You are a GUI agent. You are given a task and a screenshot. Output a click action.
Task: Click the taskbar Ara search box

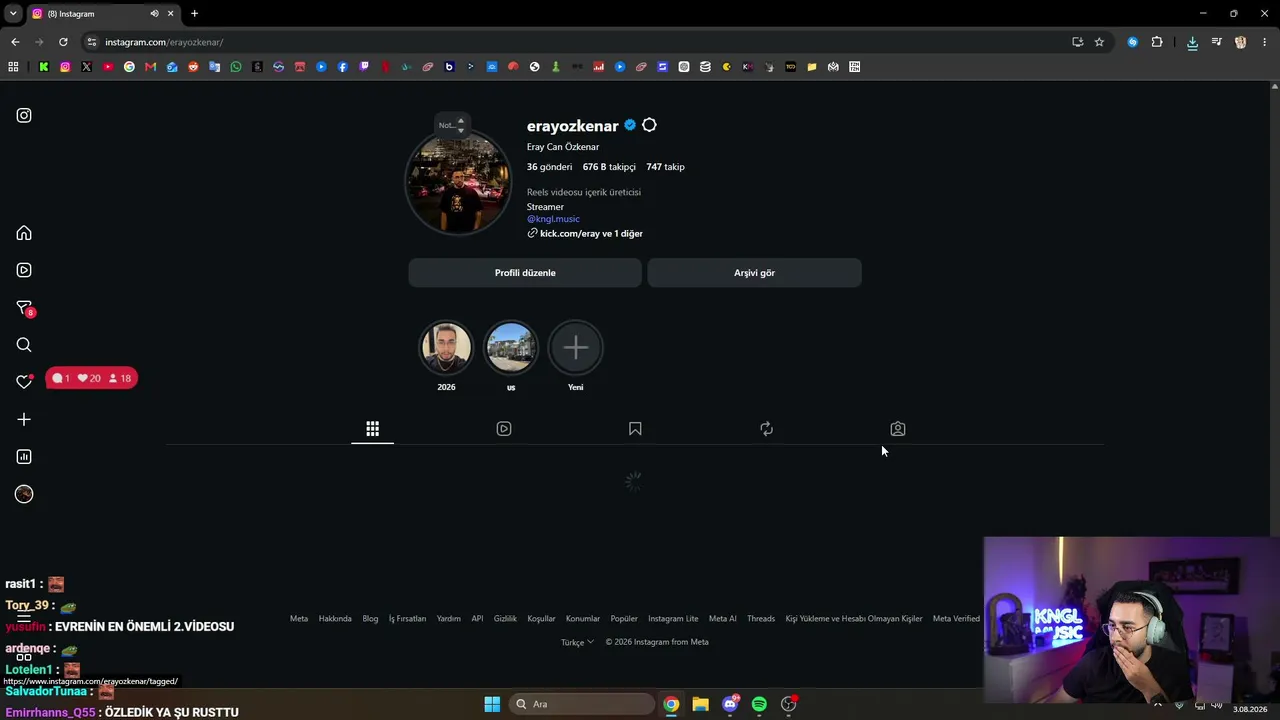click(582, 704)
